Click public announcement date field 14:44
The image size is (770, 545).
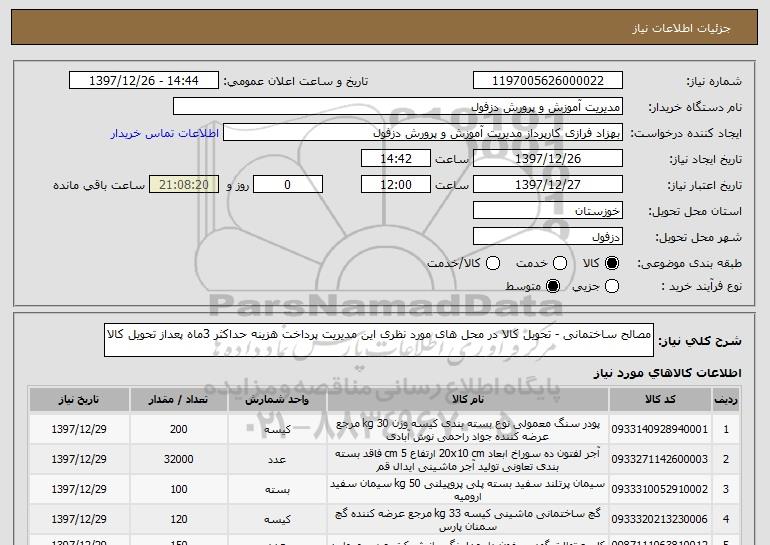pos(144,81)
